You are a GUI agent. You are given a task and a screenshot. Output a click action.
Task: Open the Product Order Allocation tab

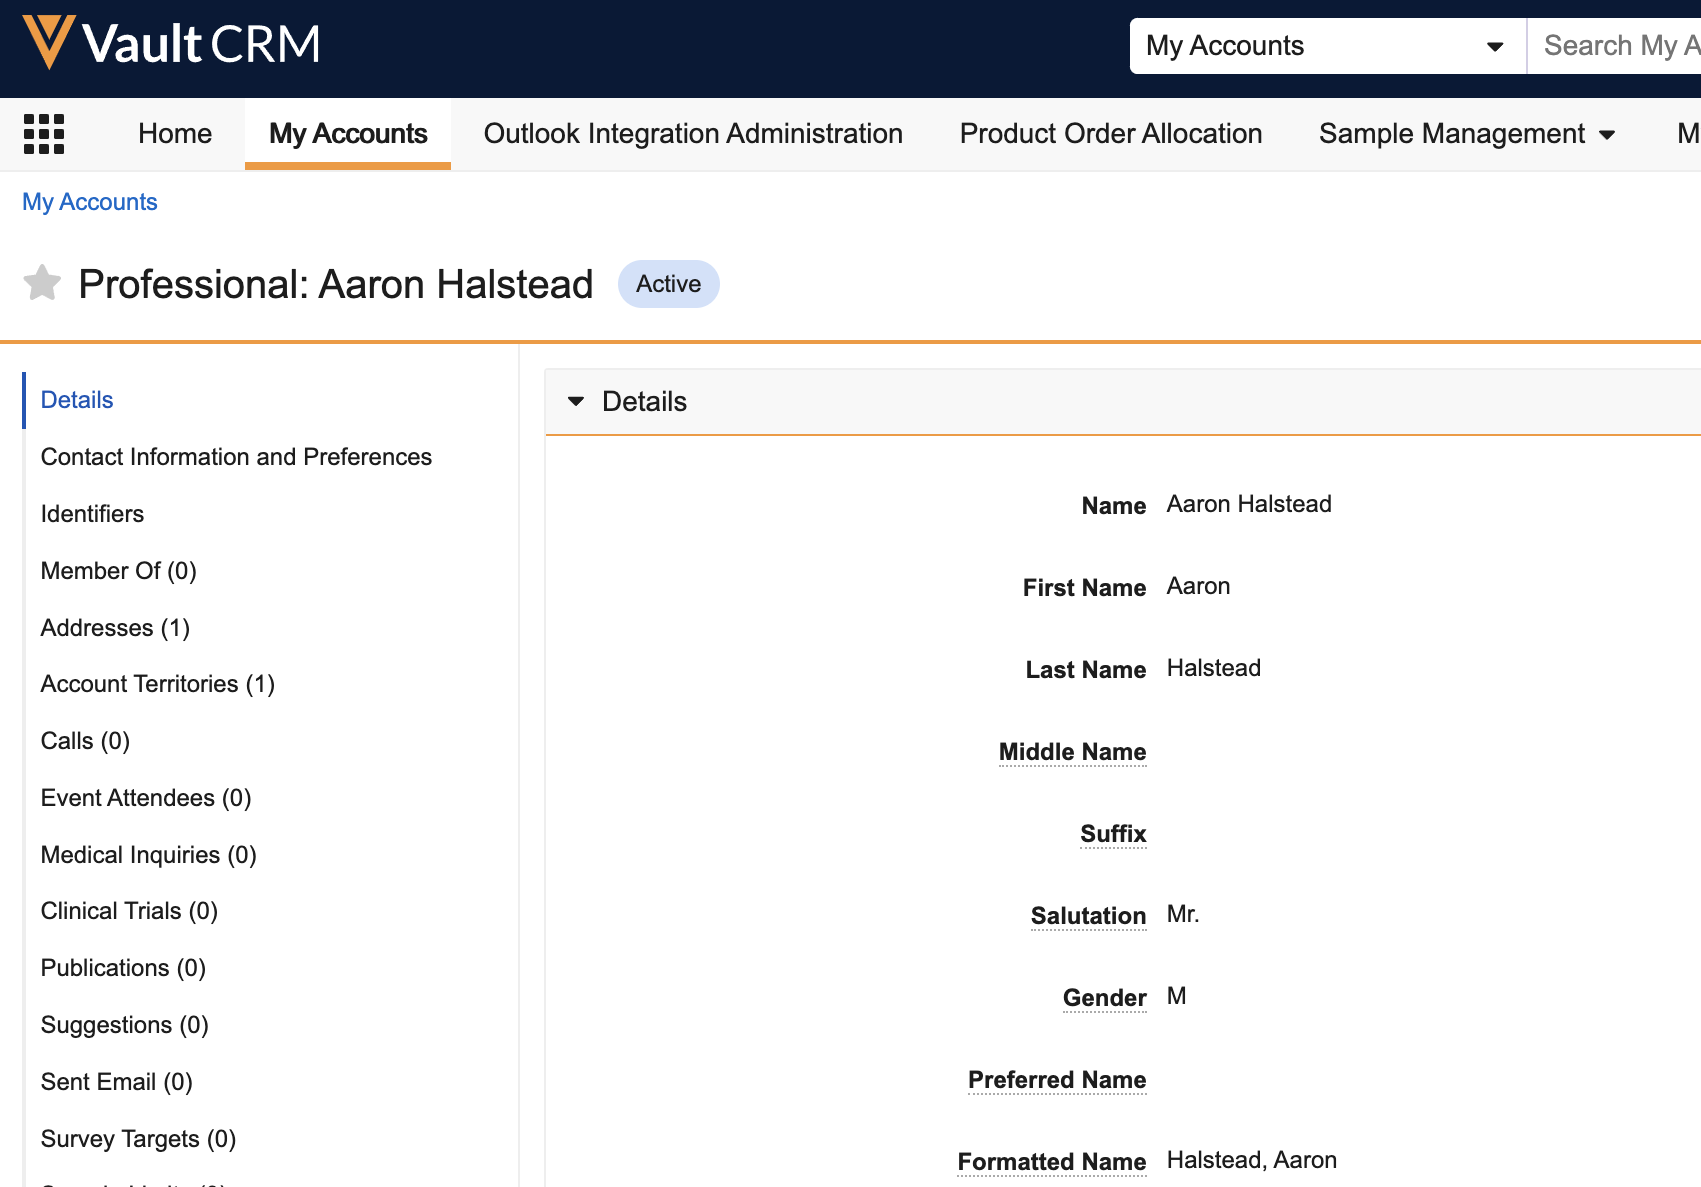tap(1110, 134)
